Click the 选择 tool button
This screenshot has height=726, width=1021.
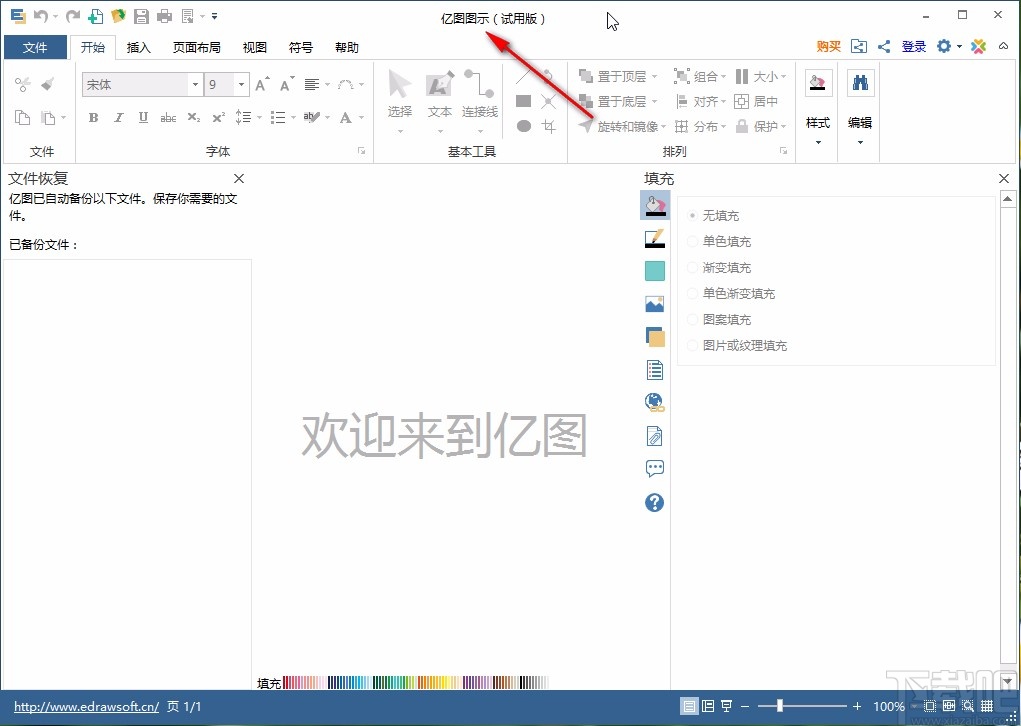point(400,101)
